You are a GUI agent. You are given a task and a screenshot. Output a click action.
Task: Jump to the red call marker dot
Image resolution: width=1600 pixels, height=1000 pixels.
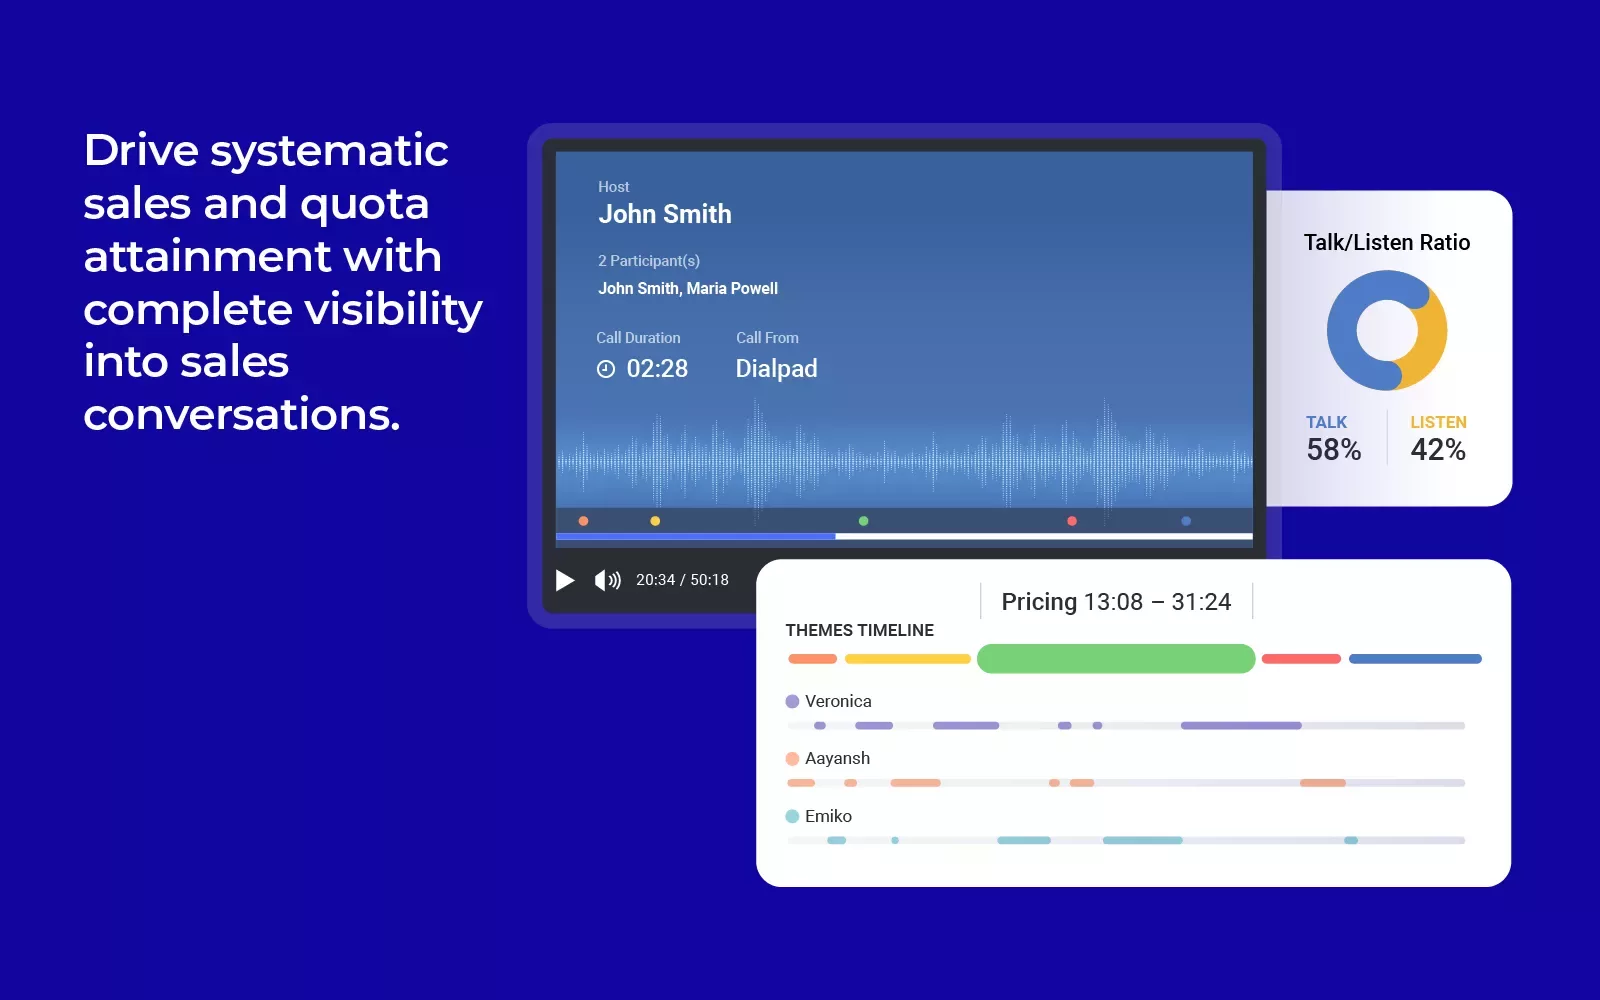click(1072, 521)
